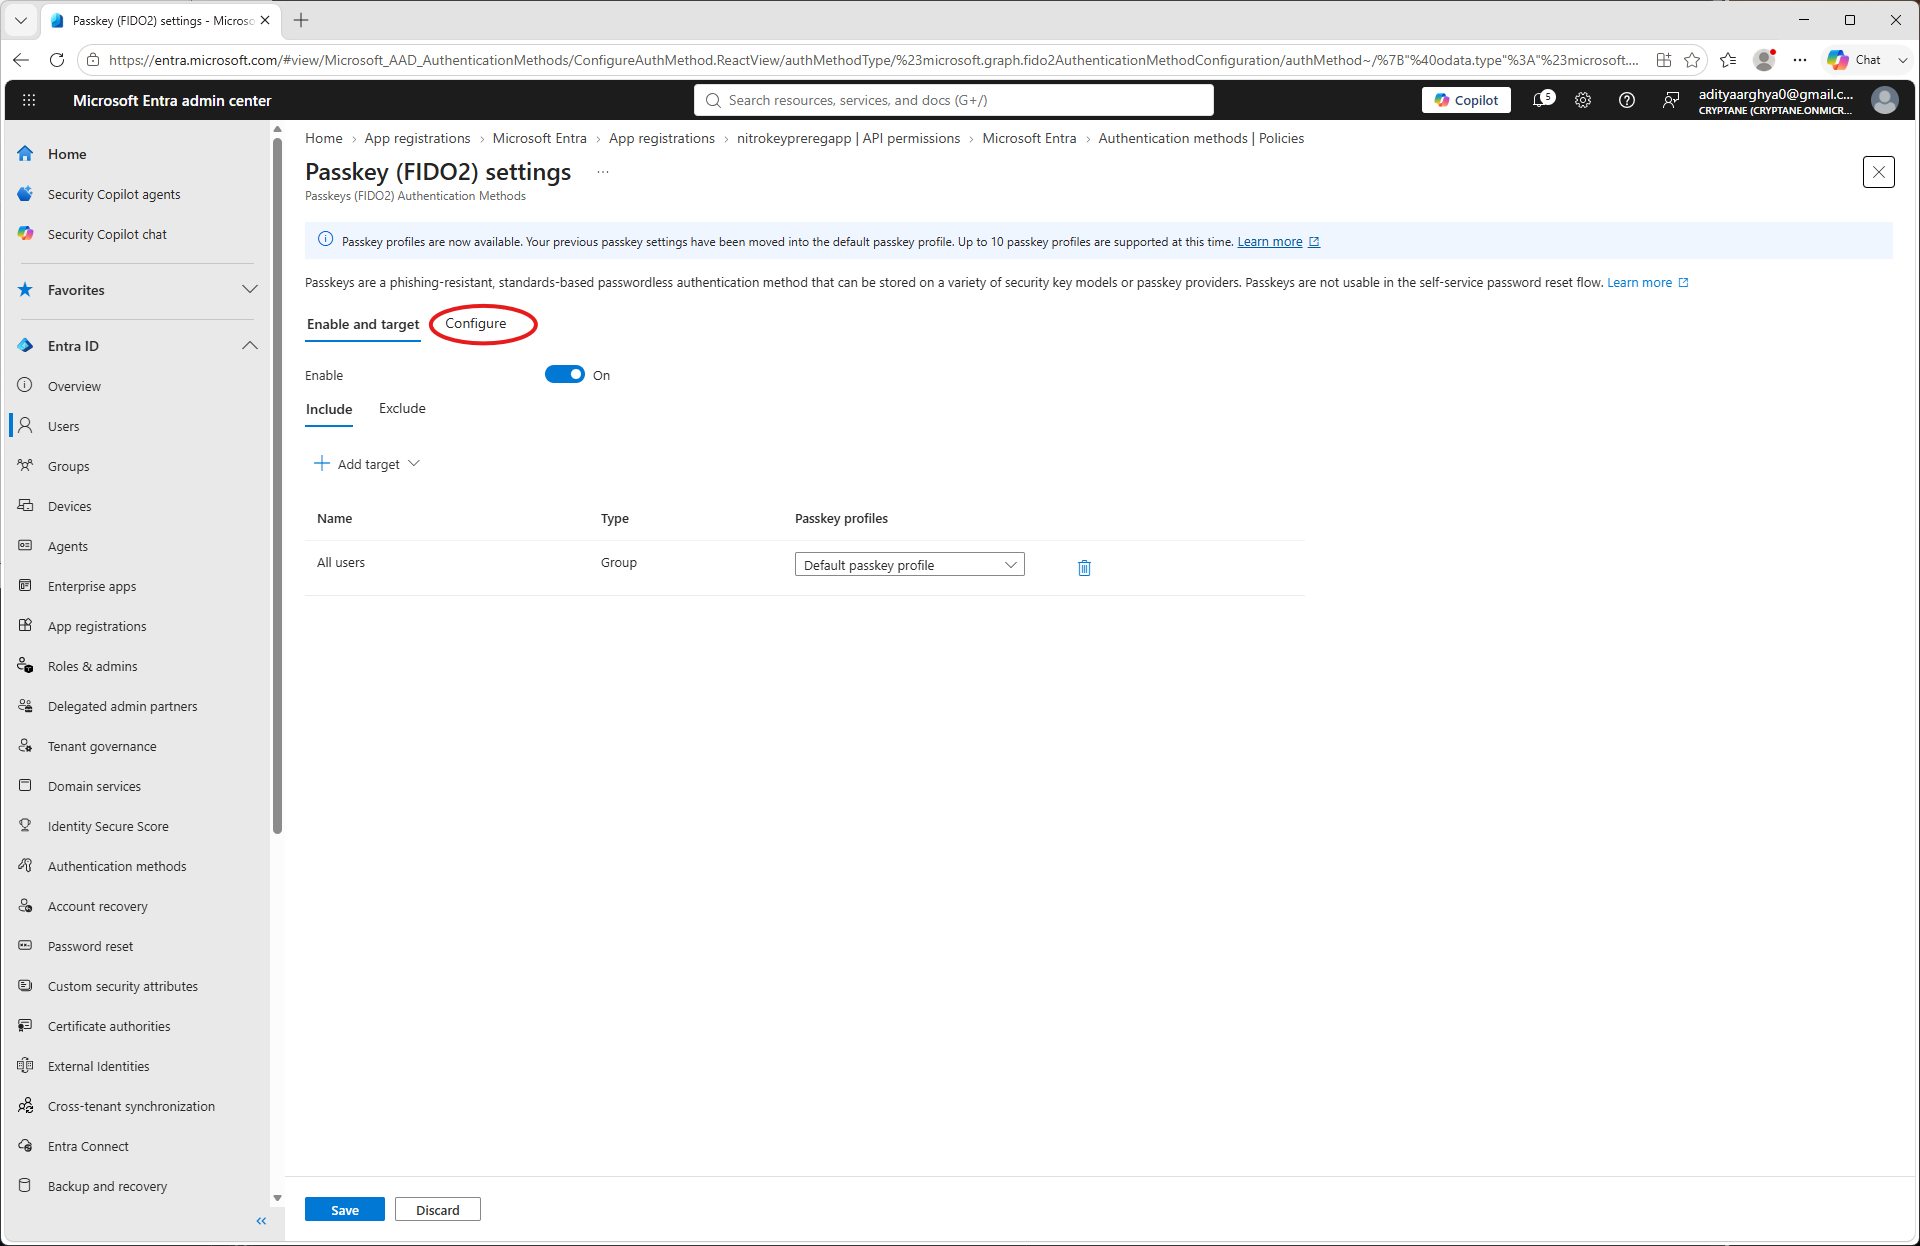Click the browser refresh icon

[x=57, y=60]
